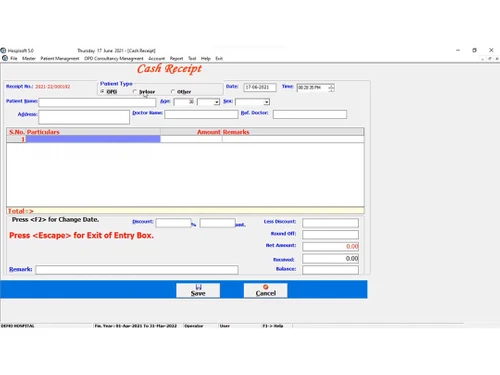500x375 pixels.
Task: Click the Net Amount field
Action: [330, 246]
